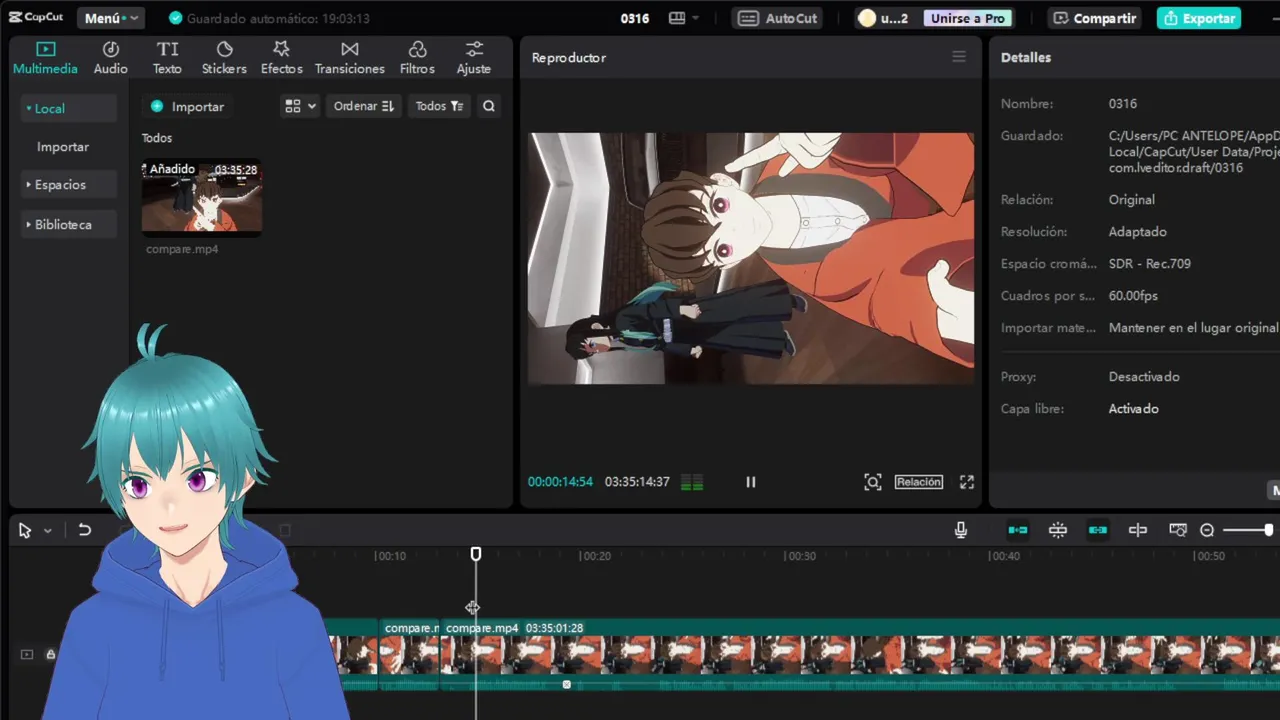Open the Transiciones tab

[x=349, y=58]
